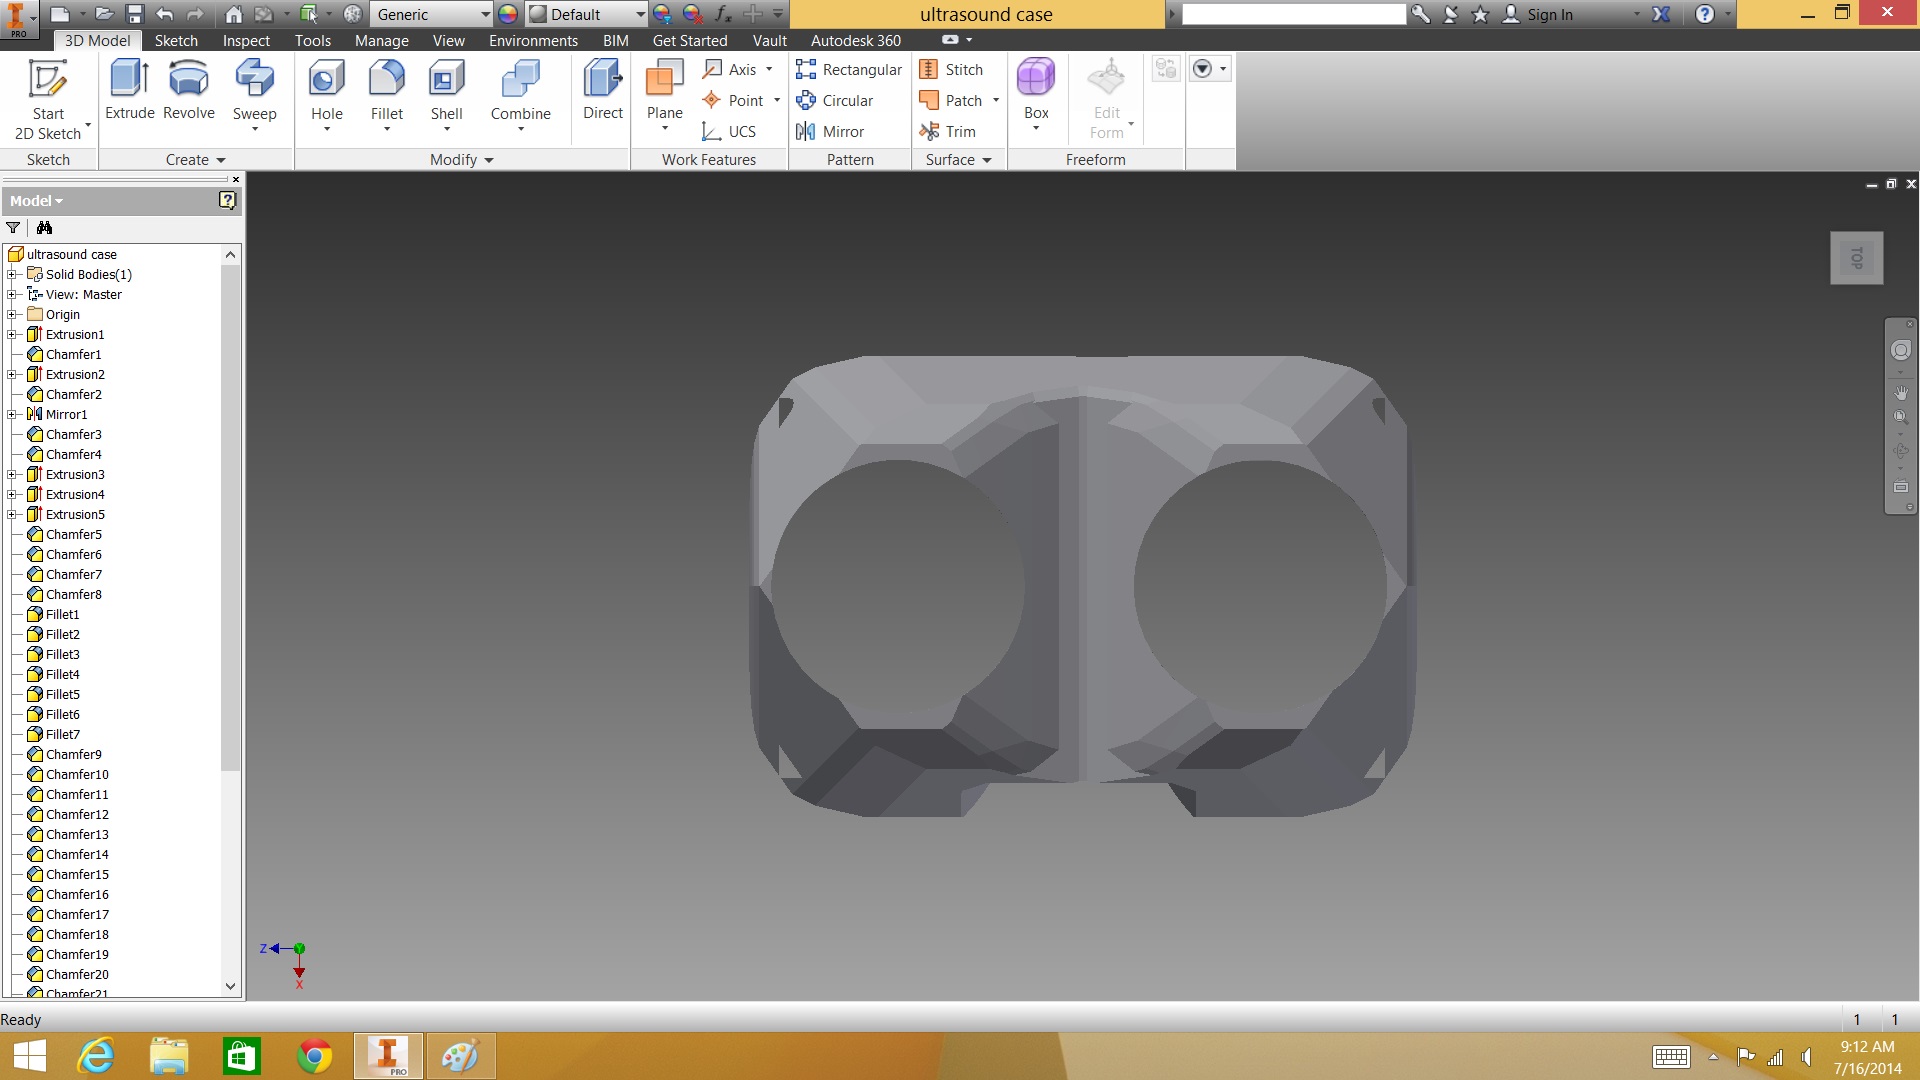Start a new 2D Sketch
The height and width of the screenshot is (1080, 1920).
(47, 100)
